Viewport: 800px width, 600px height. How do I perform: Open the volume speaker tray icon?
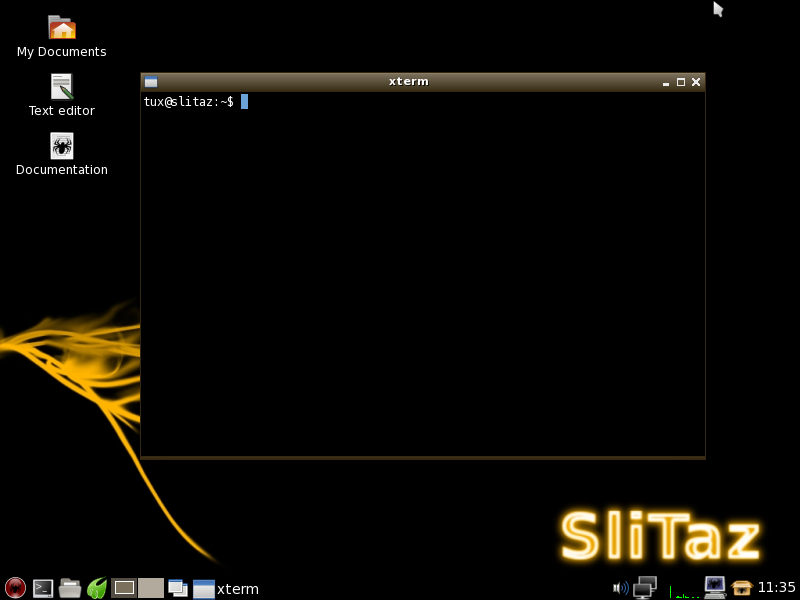620,588
